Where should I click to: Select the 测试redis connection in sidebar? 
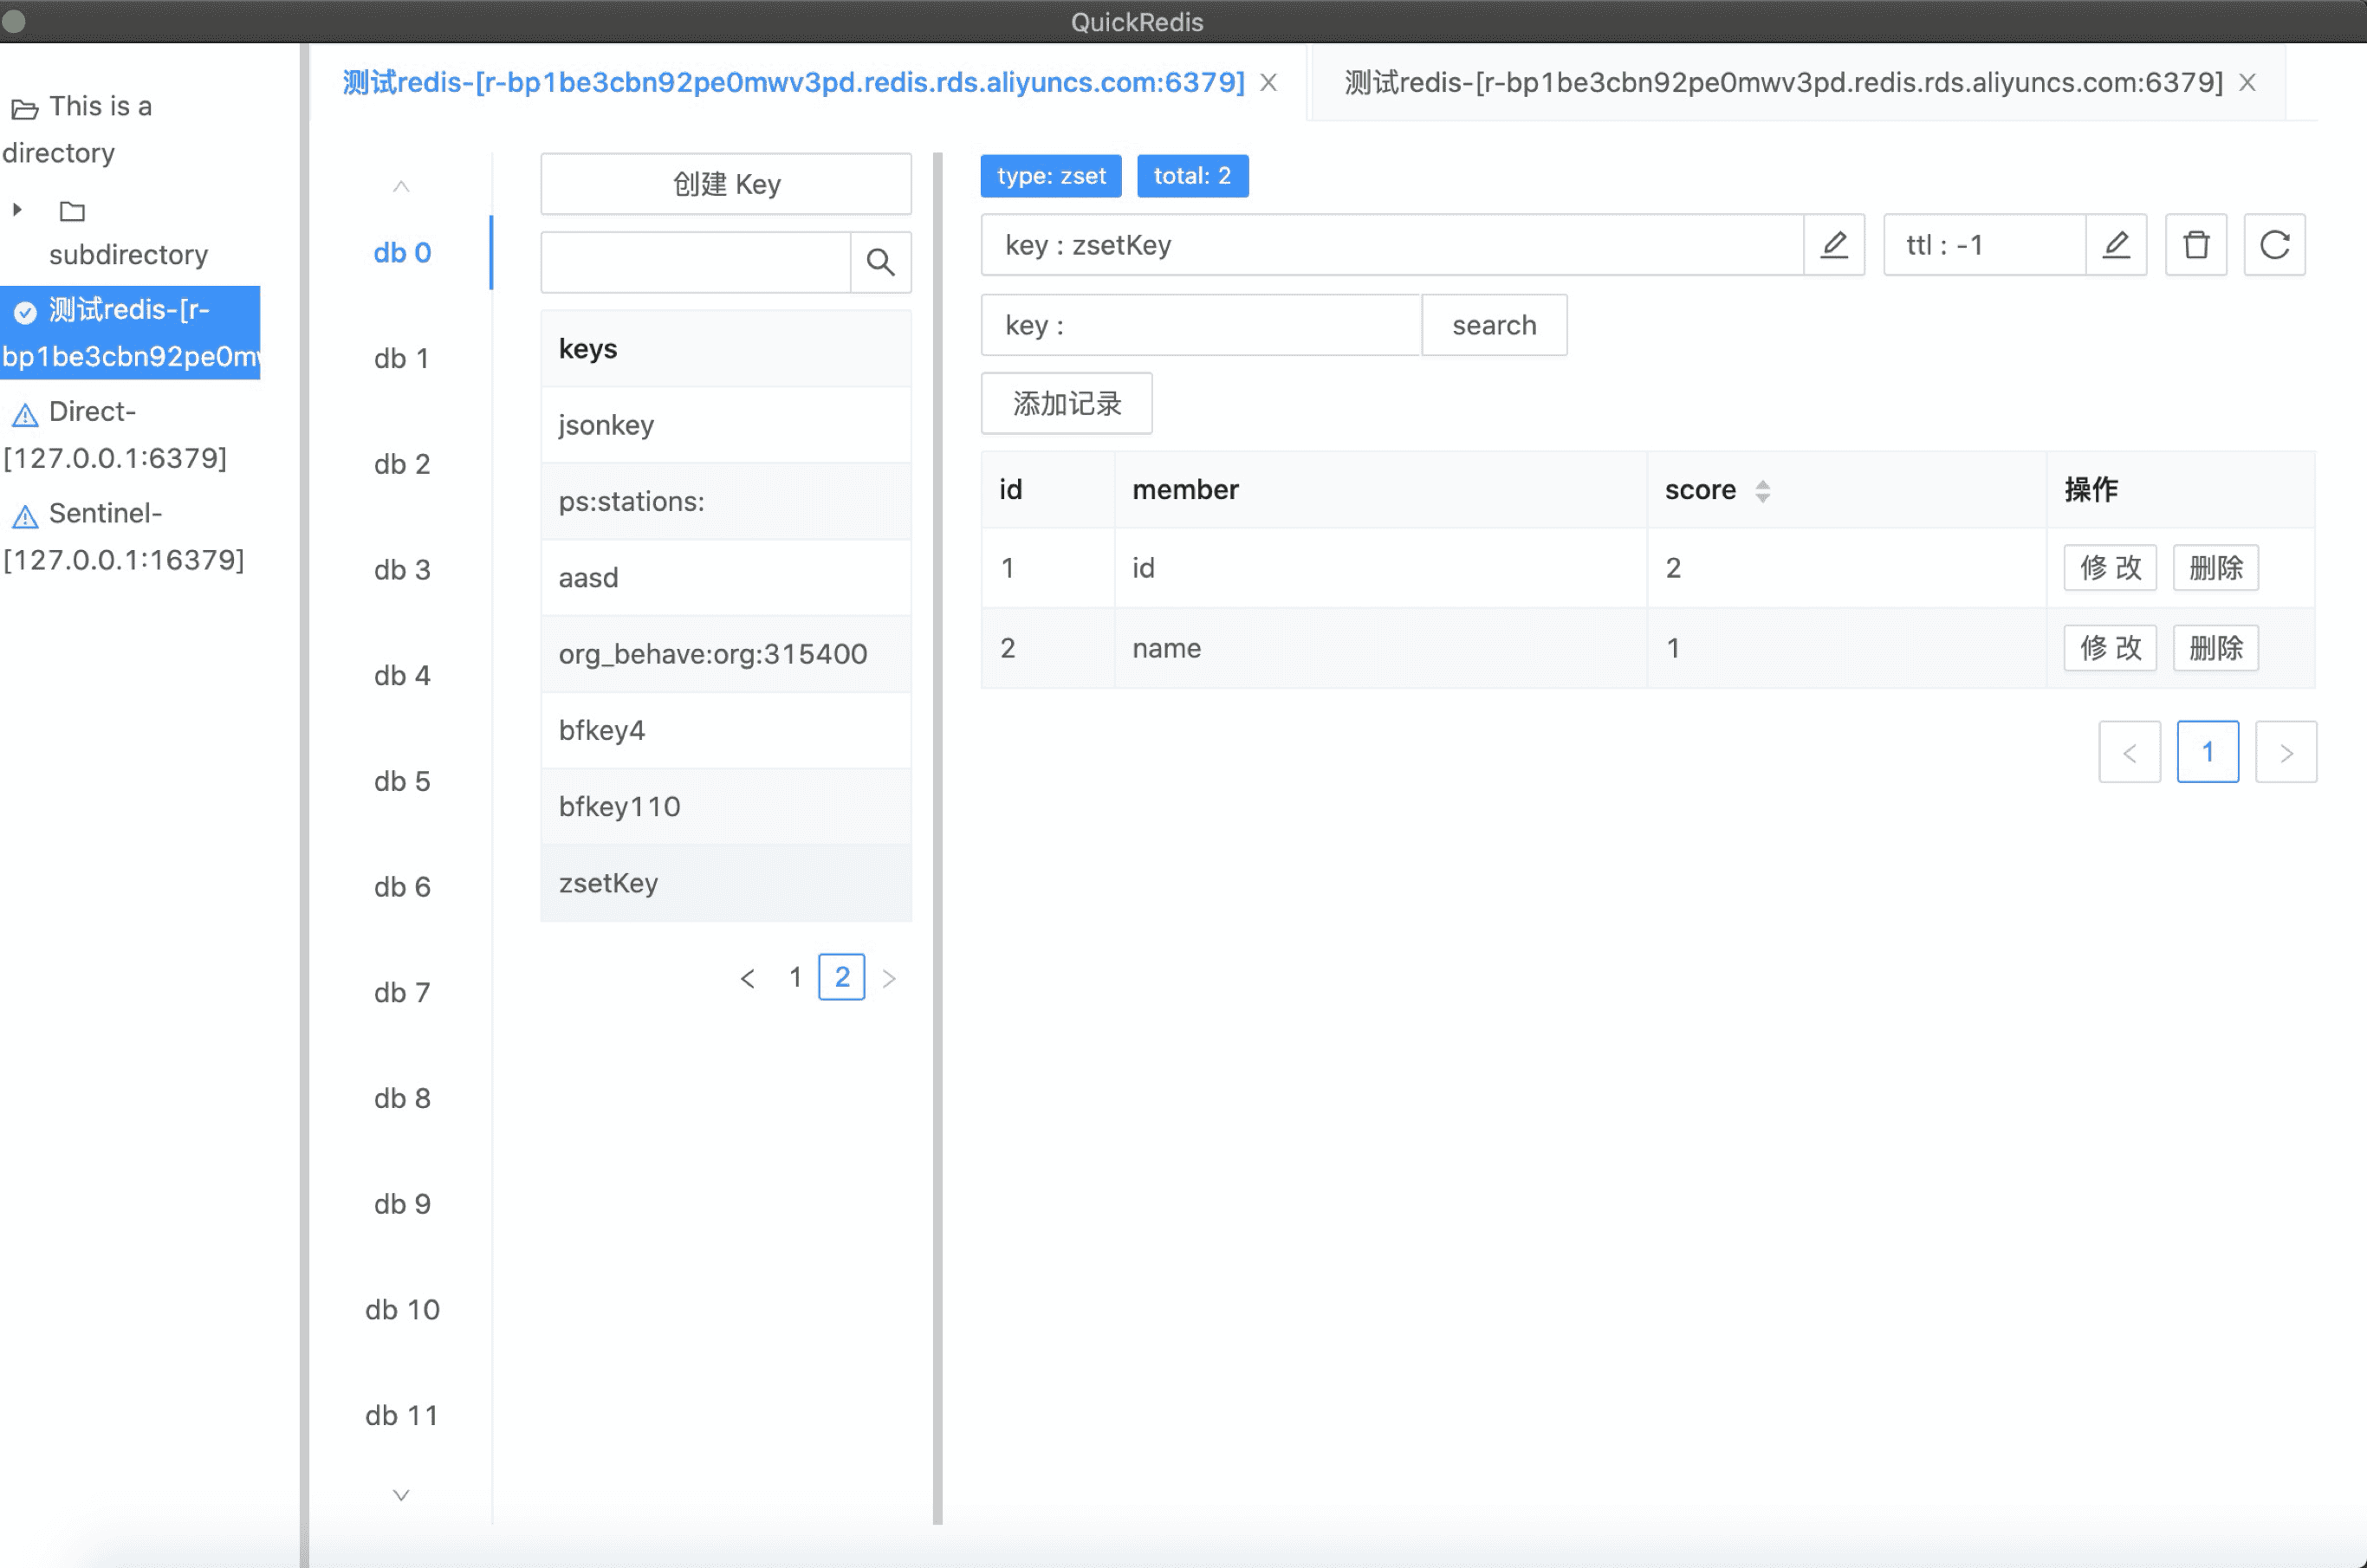(130, 333)
